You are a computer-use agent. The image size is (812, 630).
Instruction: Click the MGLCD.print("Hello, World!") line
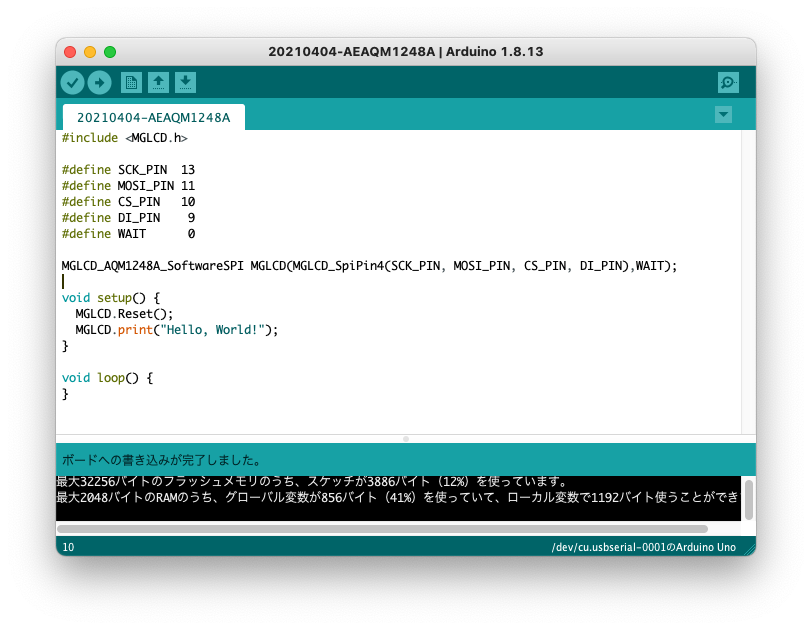(177, 330)
